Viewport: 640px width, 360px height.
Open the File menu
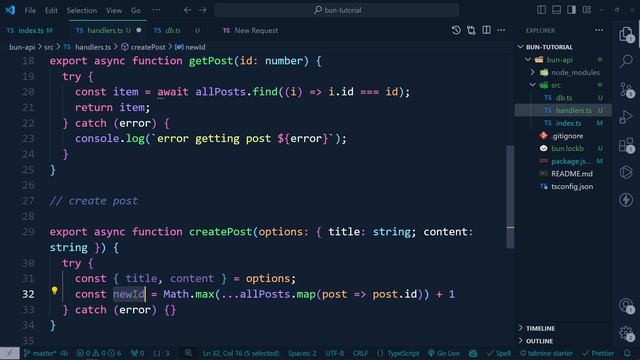[30, 10]
